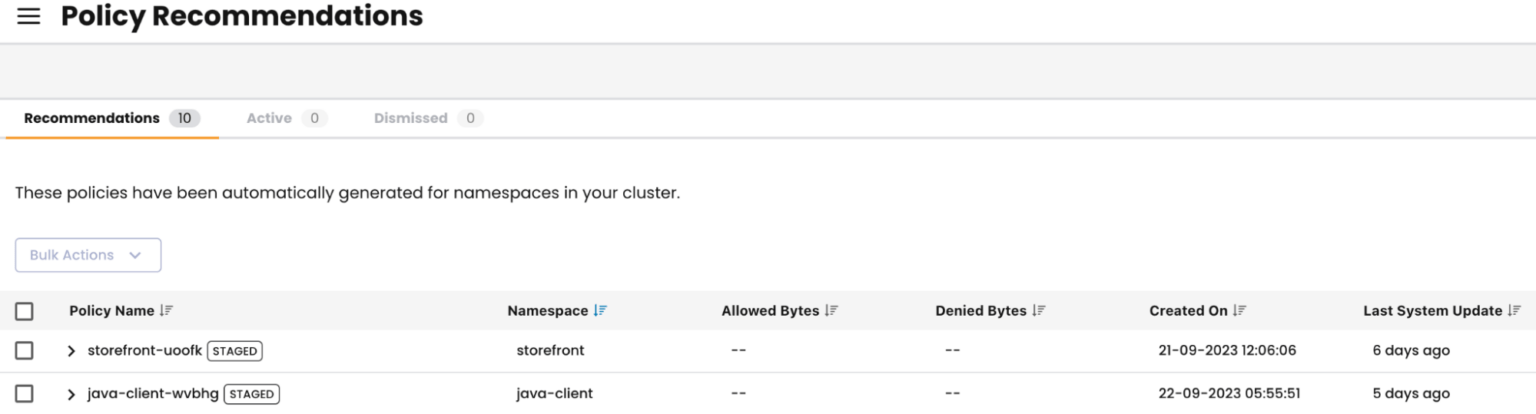This screenshot has height=414, width=1536.
Task: Open the storefront-uoofk policy name
Action: 144,351
